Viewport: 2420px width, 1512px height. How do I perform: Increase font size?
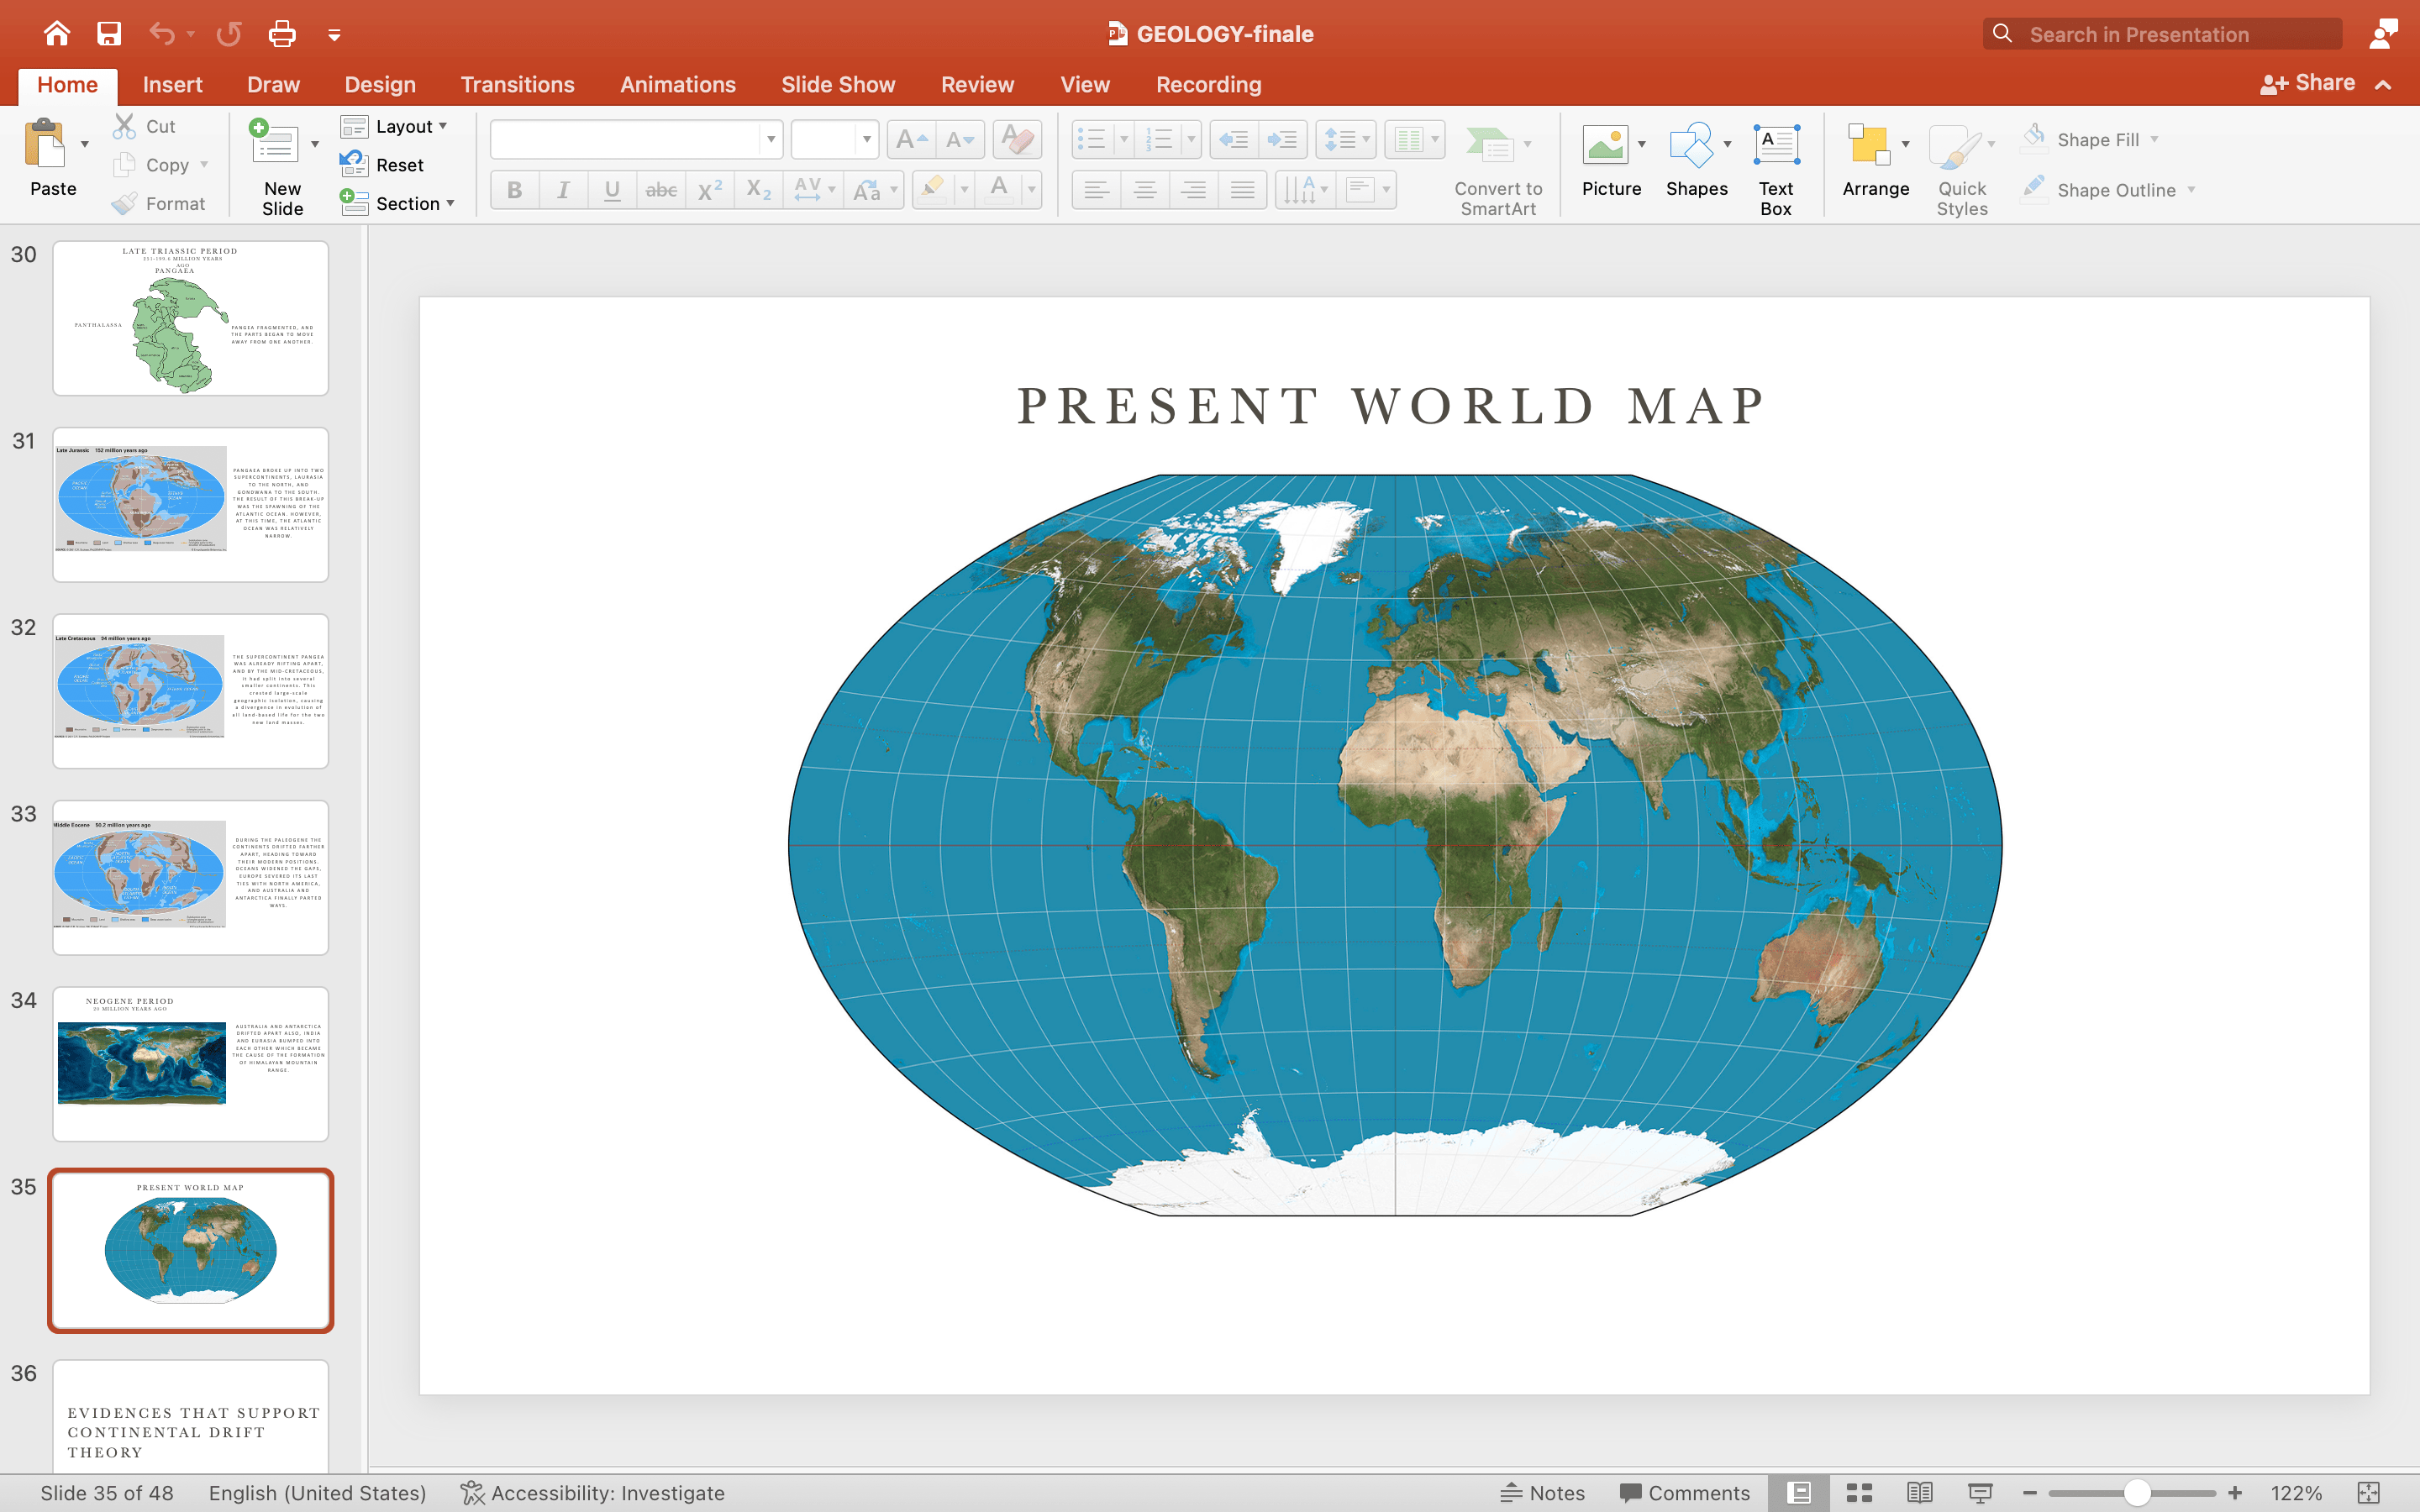[x=911, y=139]
